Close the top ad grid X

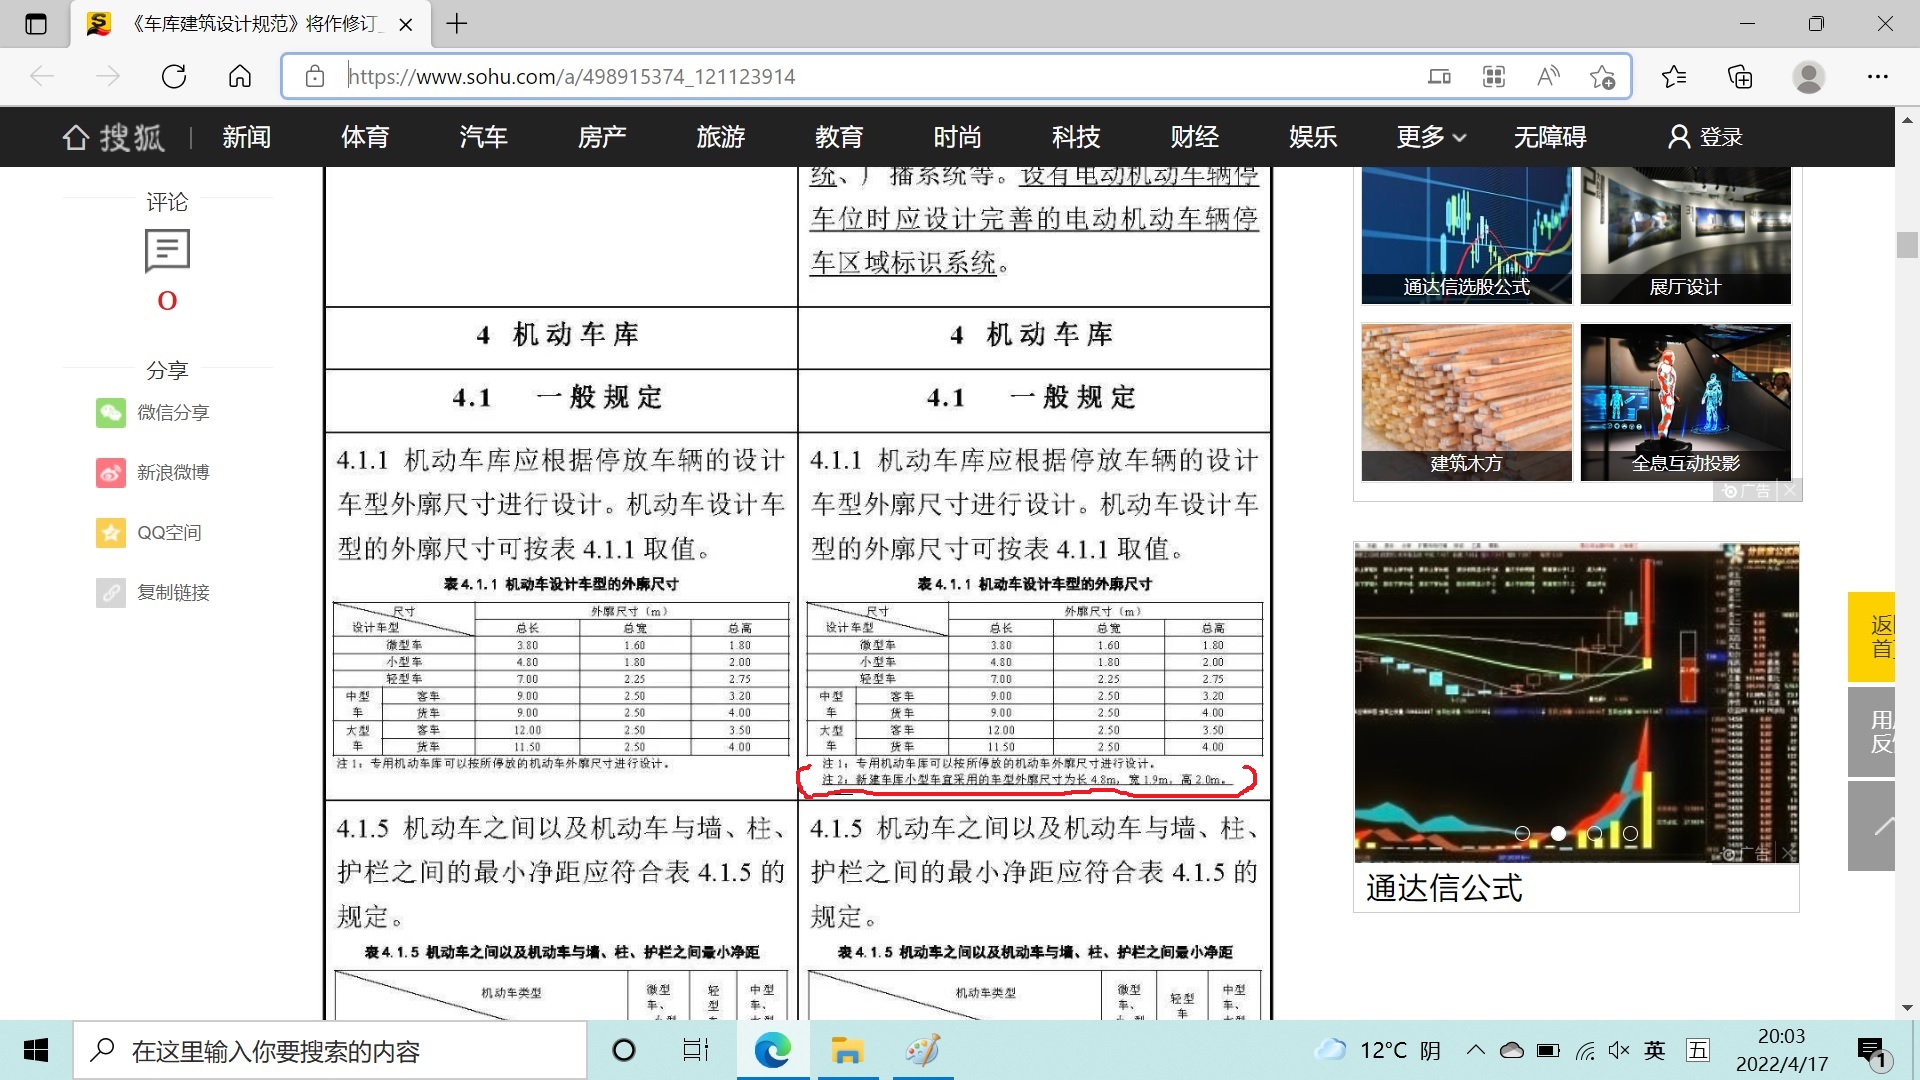[1790, 490]
